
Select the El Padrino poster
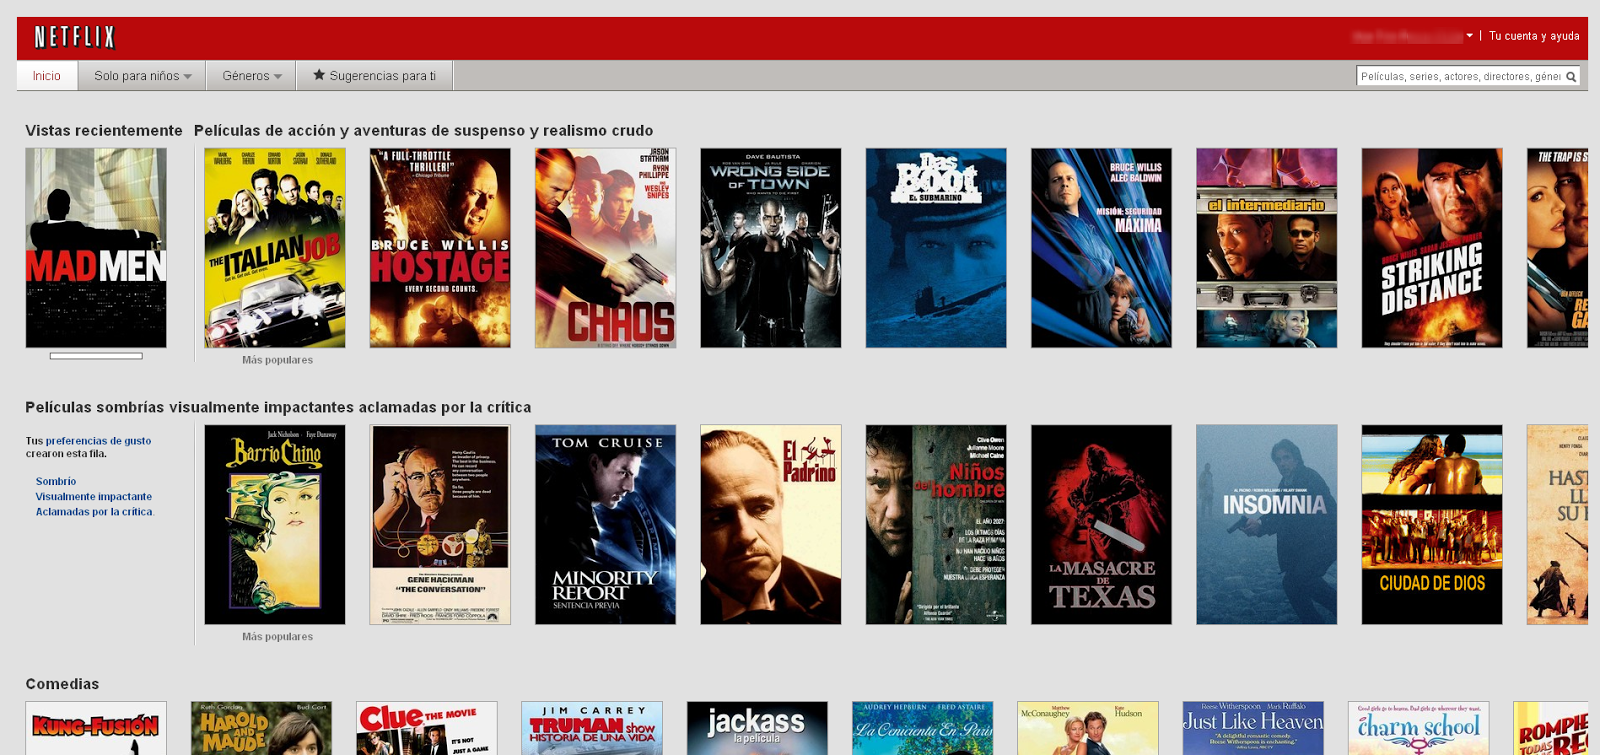[x=771, y=525]
